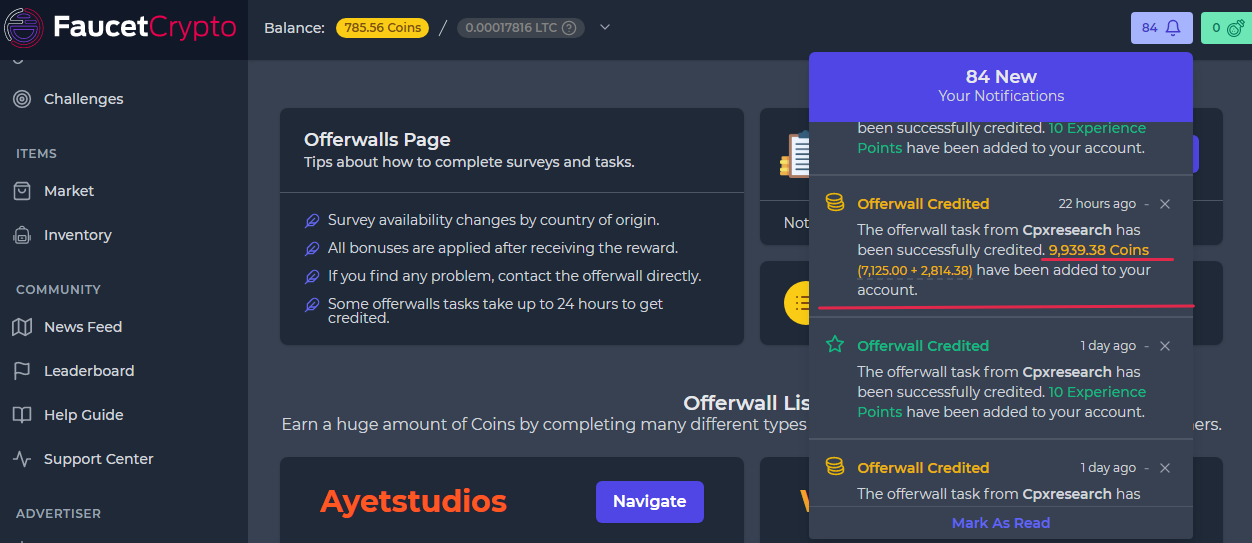The width and height of the screenshot is (1252, 543).
Task: Click feather icon beside survey availability tip
Action: pos(312,220)
